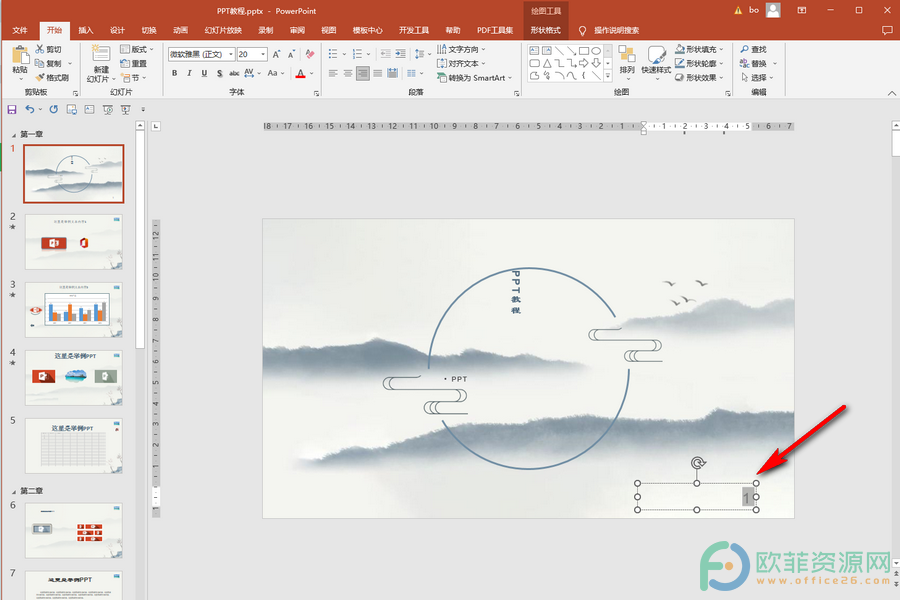Decrease font size with smaller A icon
Image resolution: width=900 pixels, height=600 pixels.
(291, 54)
